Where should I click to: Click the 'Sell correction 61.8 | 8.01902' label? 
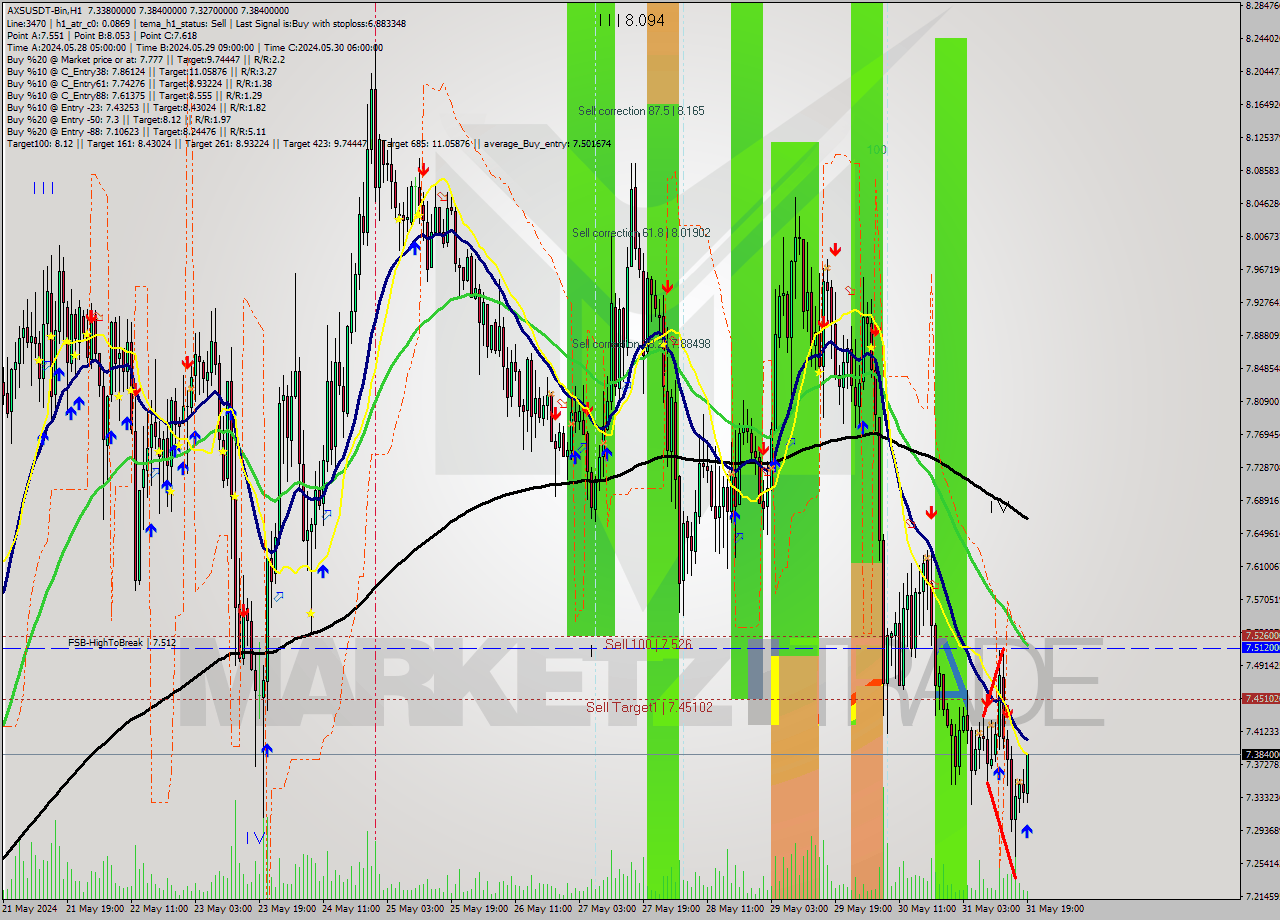click(641, 233)
